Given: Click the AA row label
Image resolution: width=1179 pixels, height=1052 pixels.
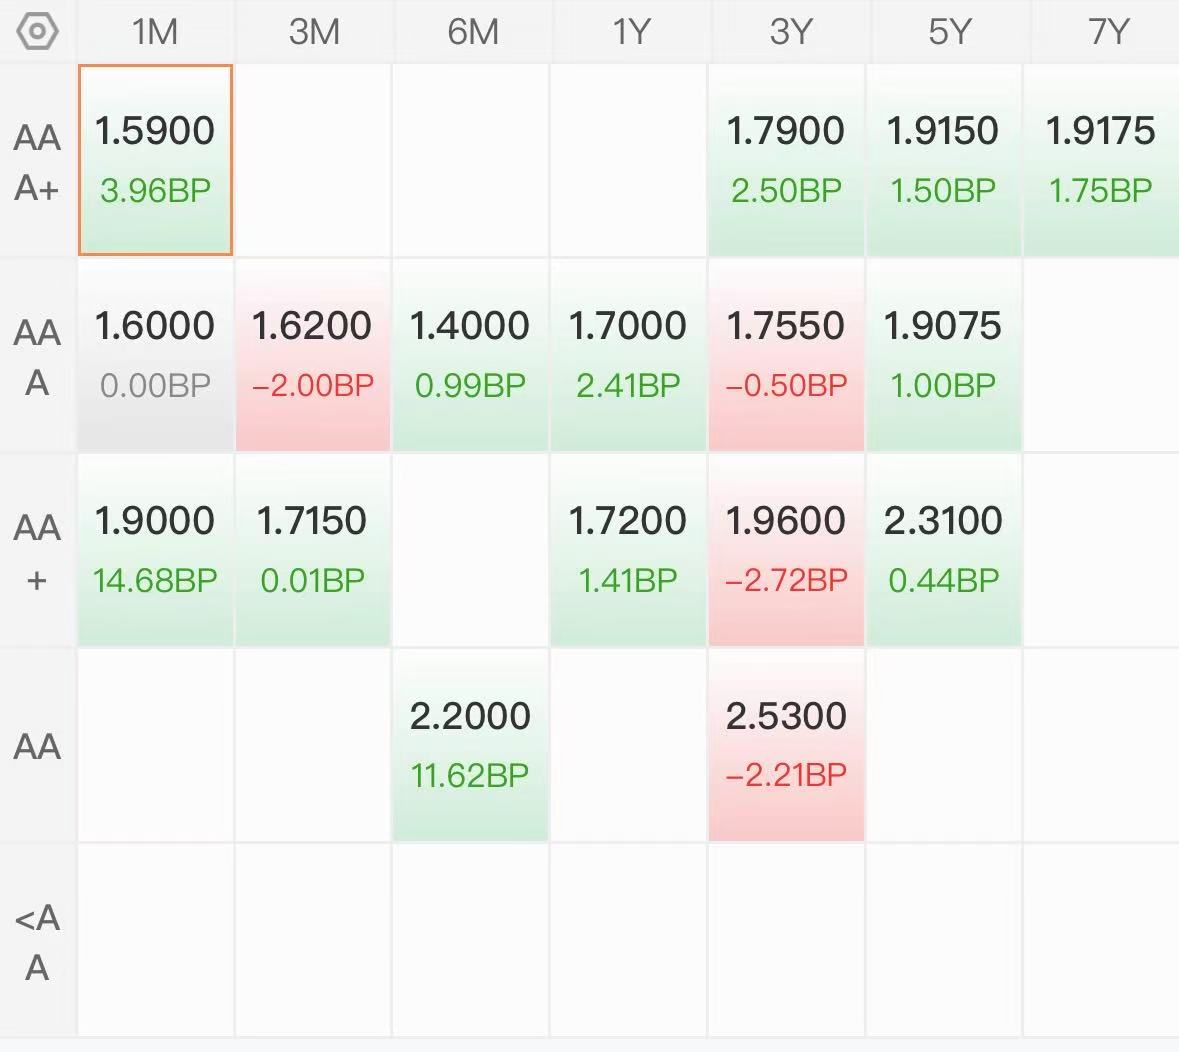Looking at the screenshot, I should tap(37, 746).
